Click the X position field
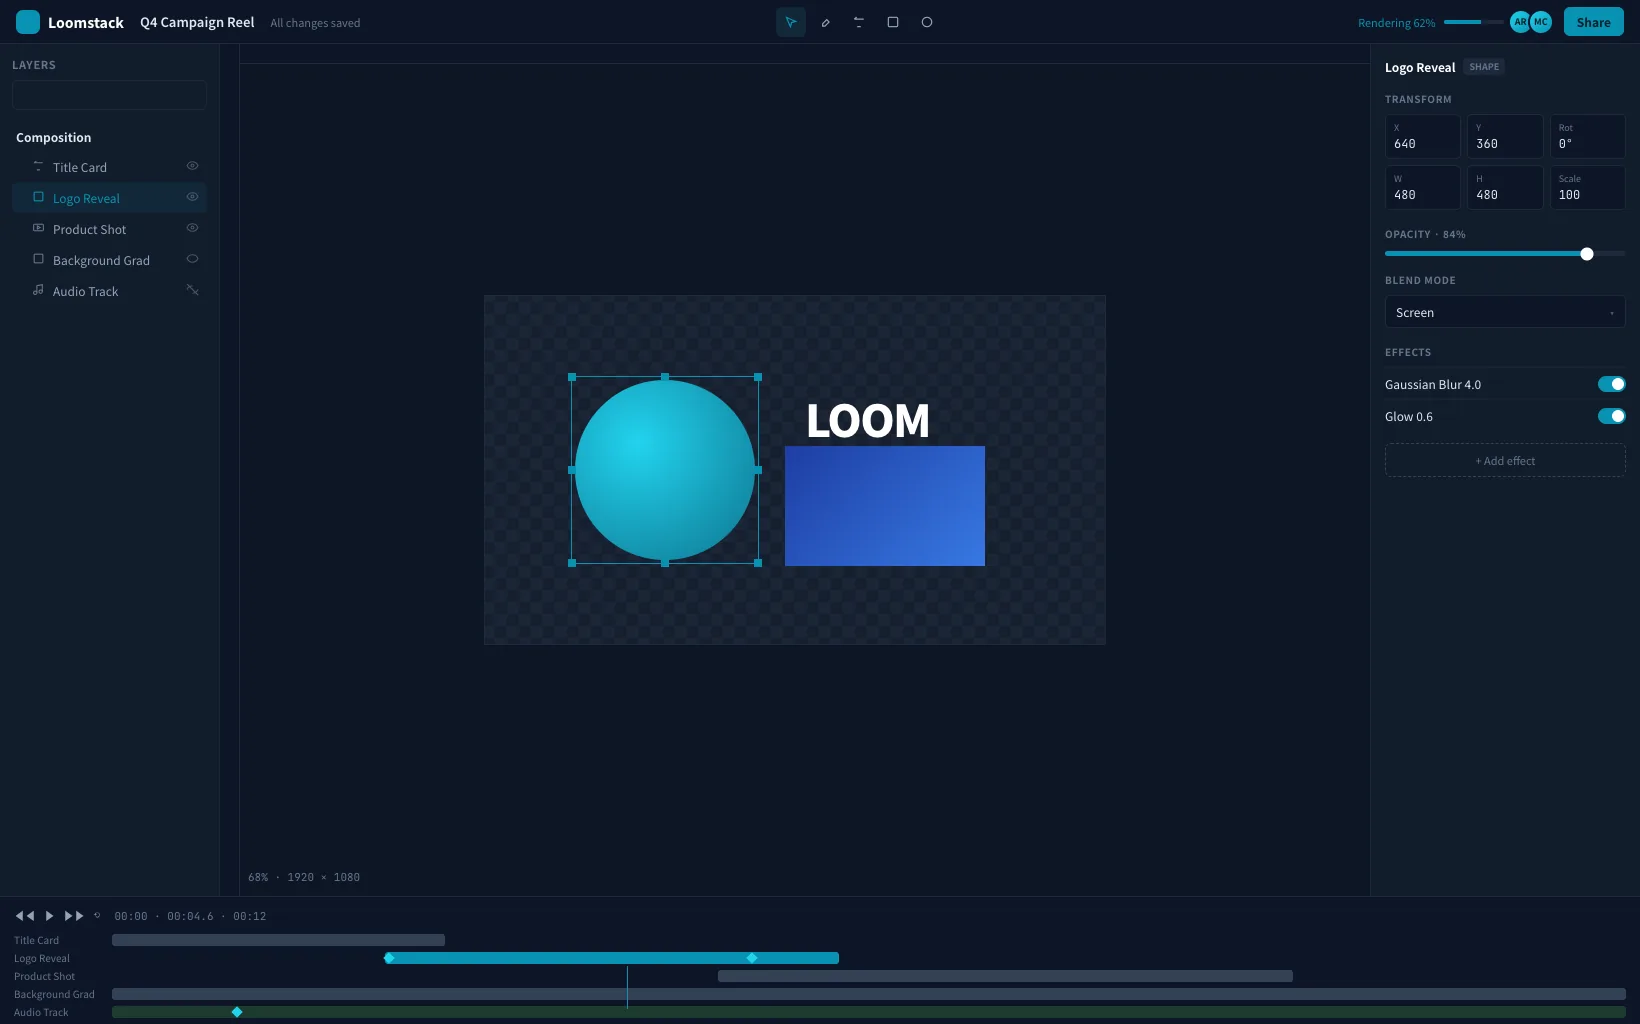 (1423, 136)
